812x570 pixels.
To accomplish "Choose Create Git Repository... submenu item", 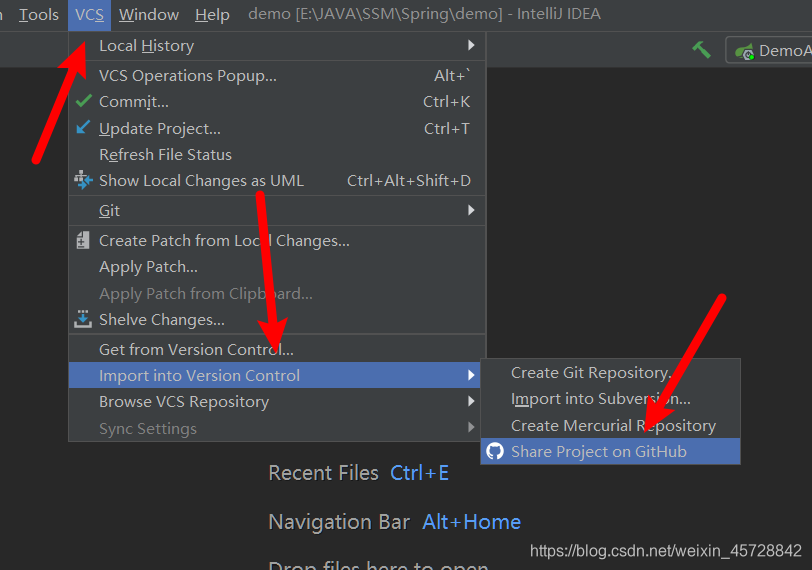I will coord(611,373).
